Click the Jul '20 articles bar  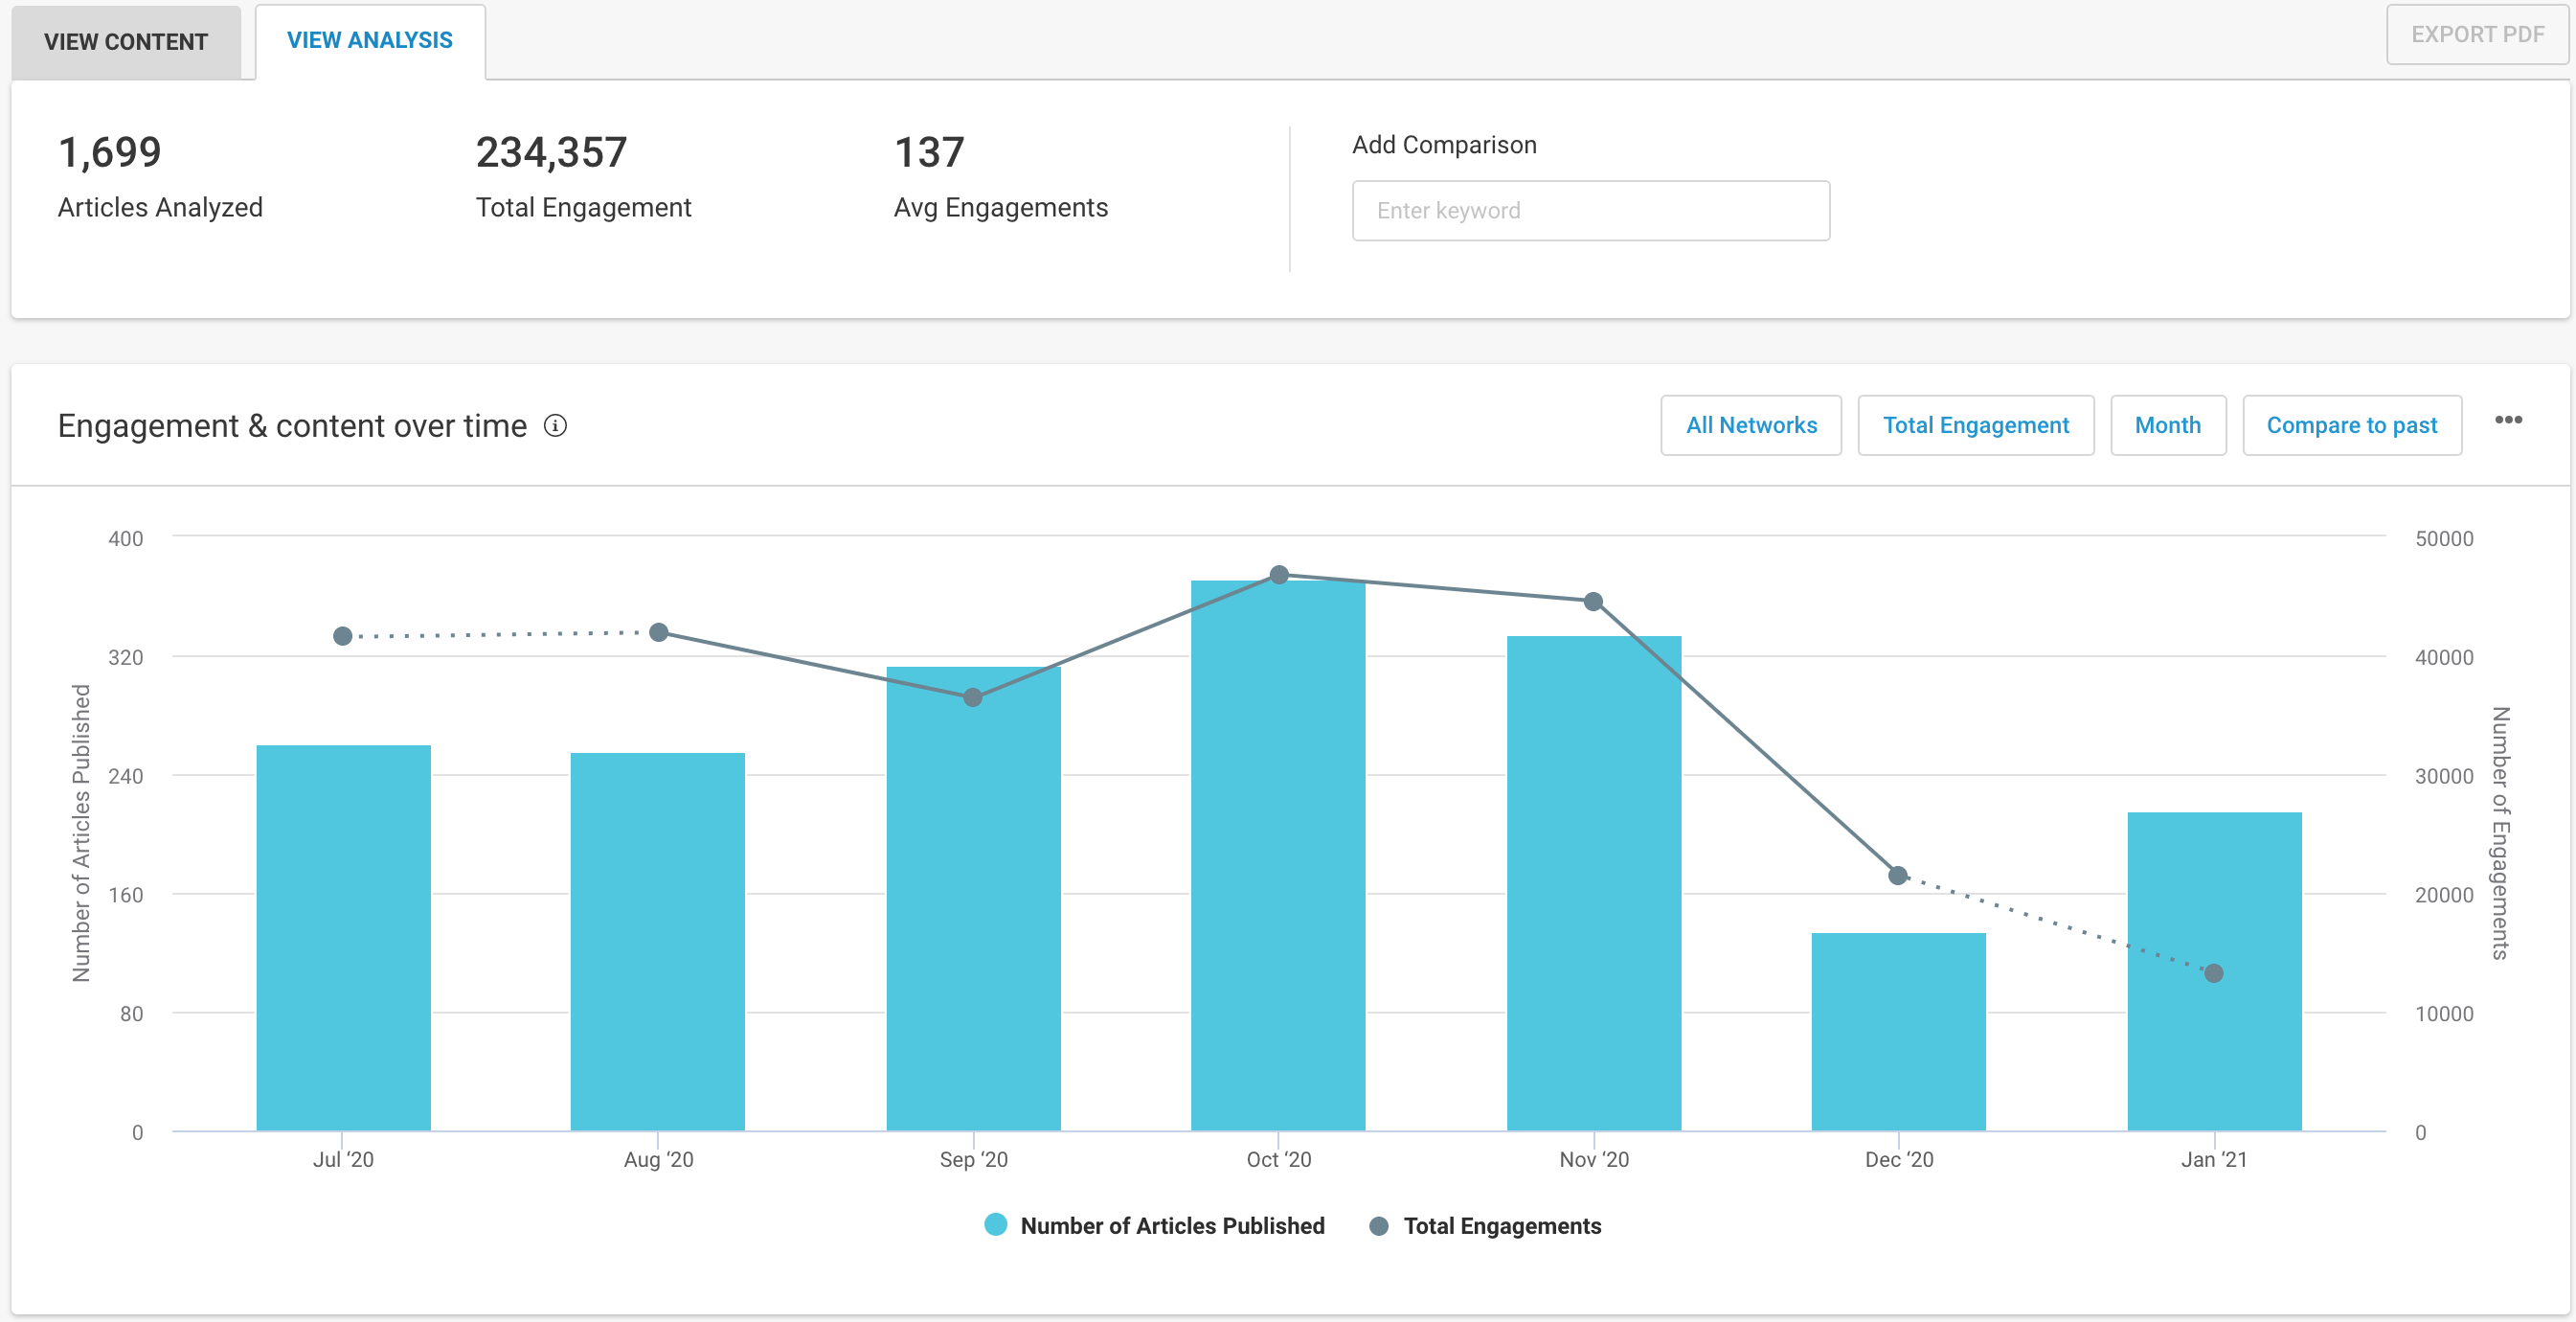343,938
